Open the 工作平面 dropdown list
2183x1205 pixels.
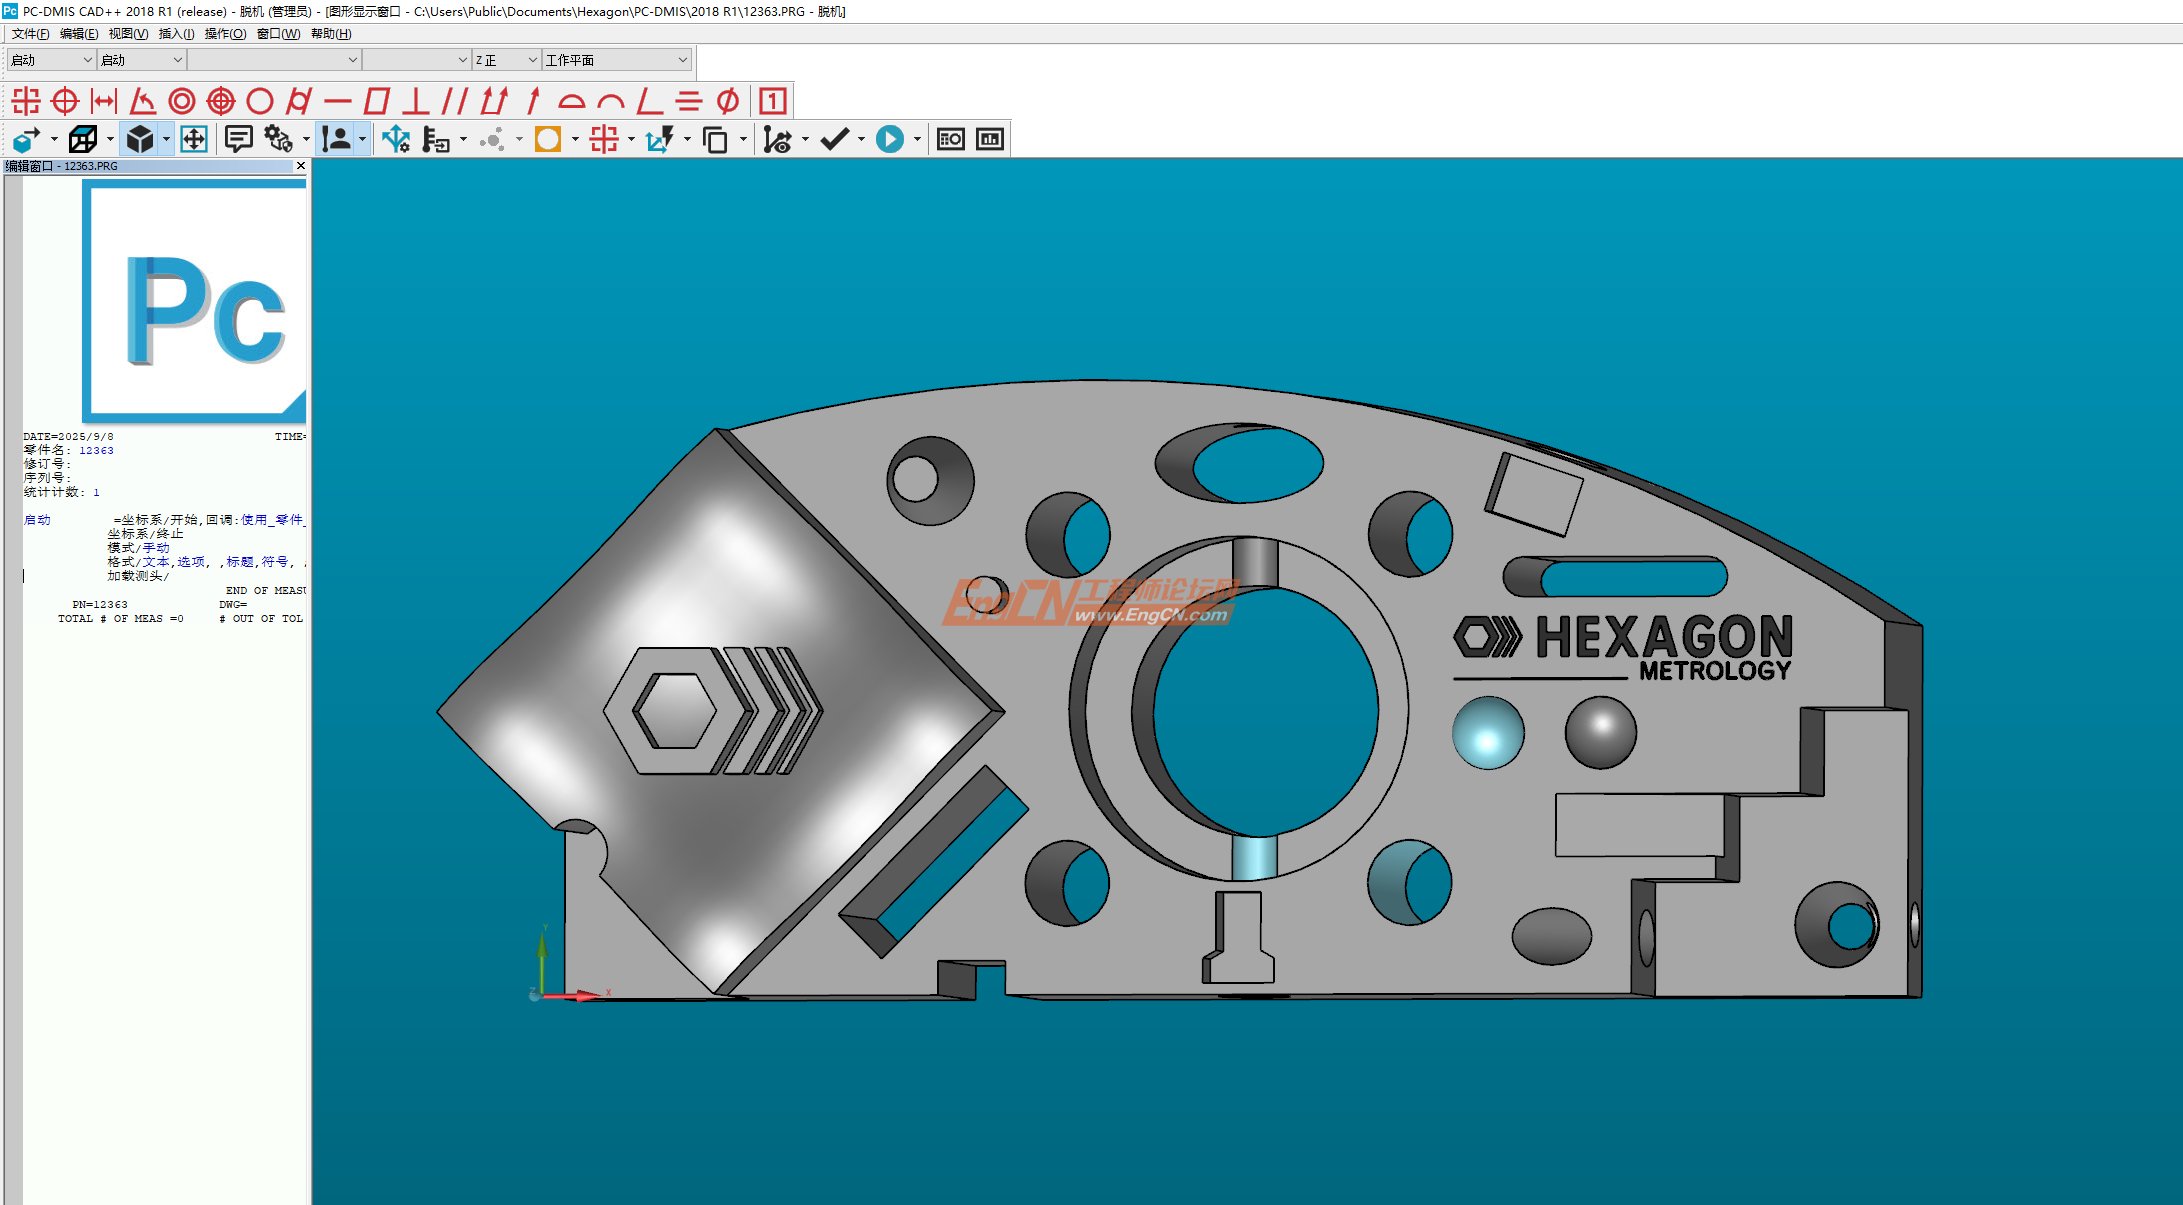(x=682, y=60)
